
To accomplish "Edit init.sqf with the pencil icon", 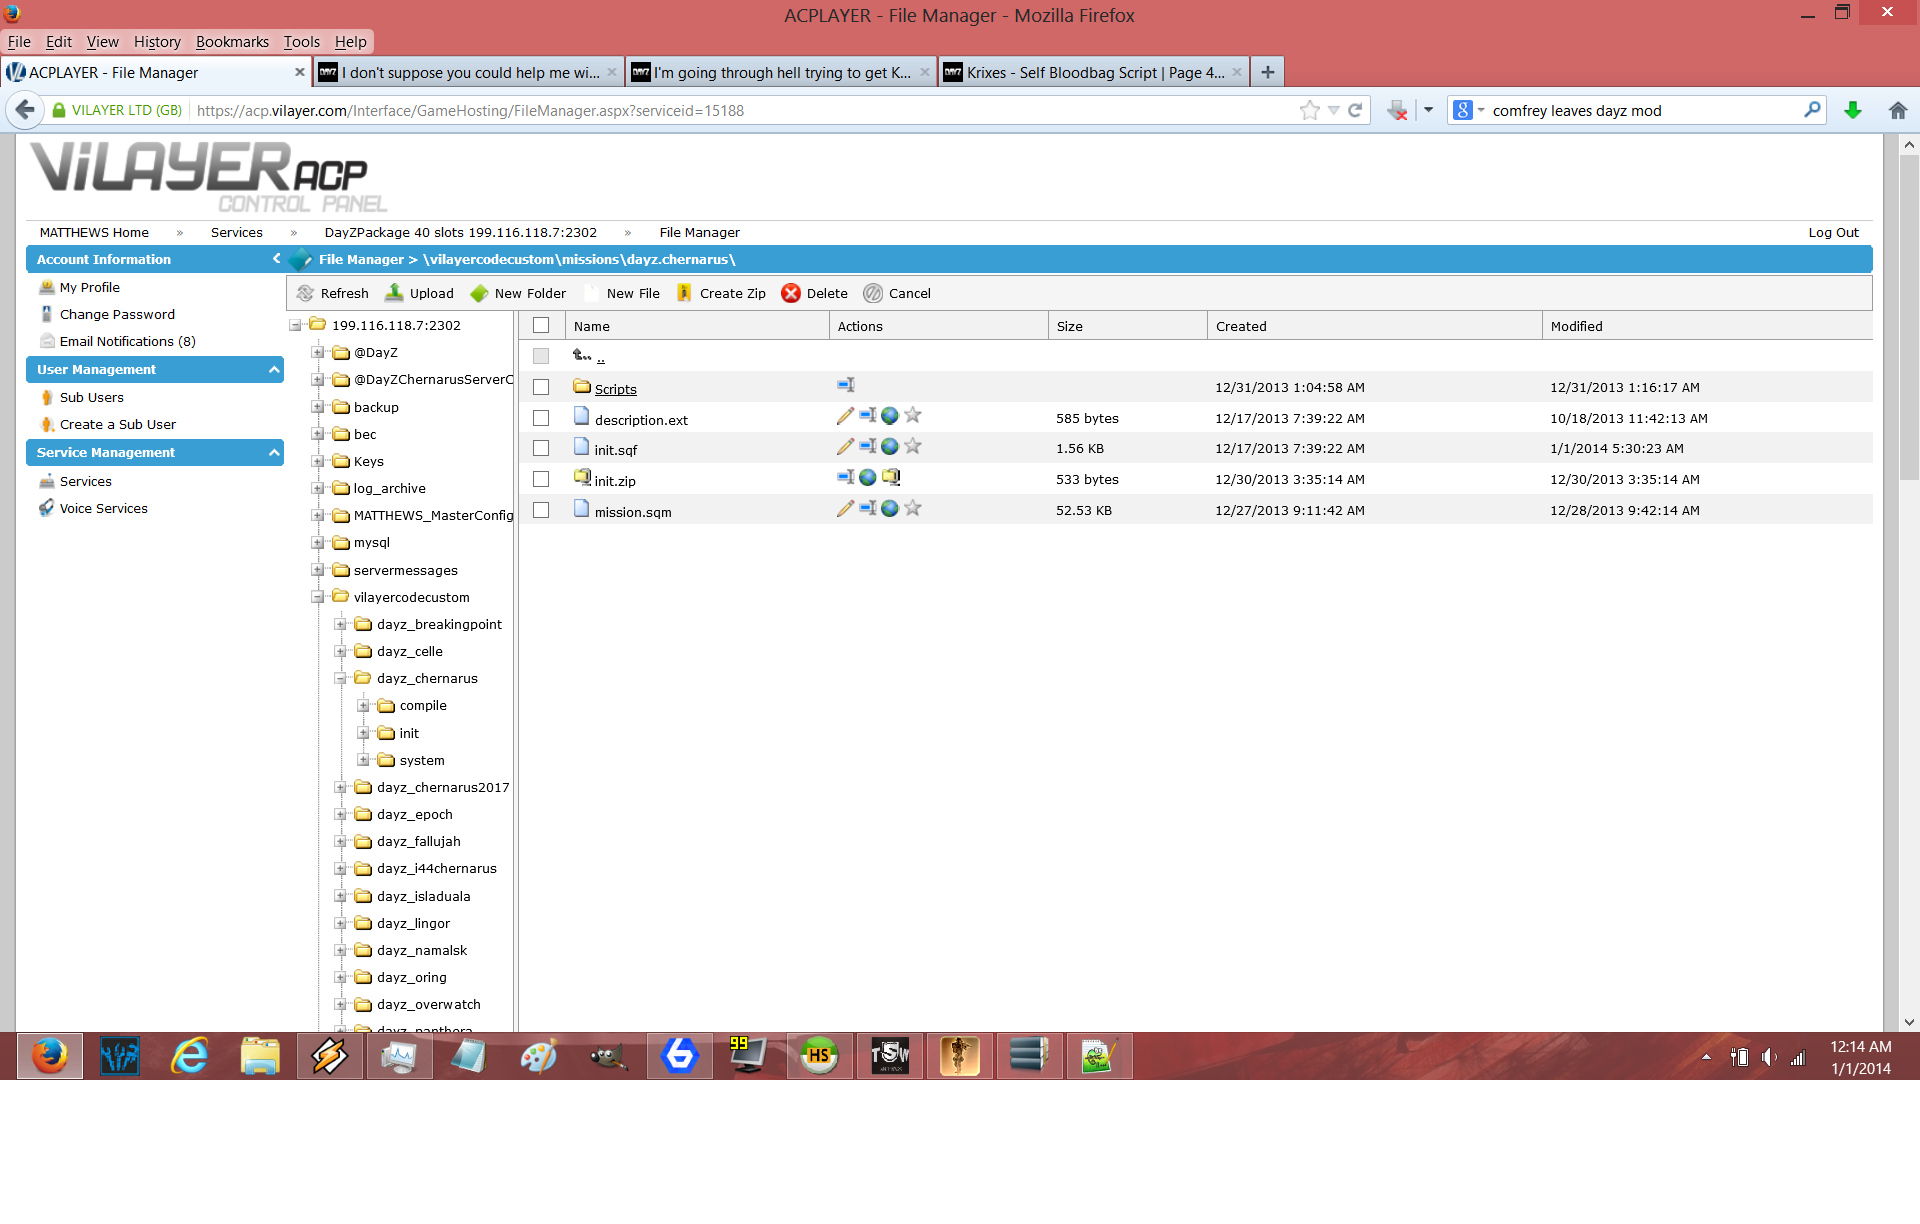I will [845, 446].
